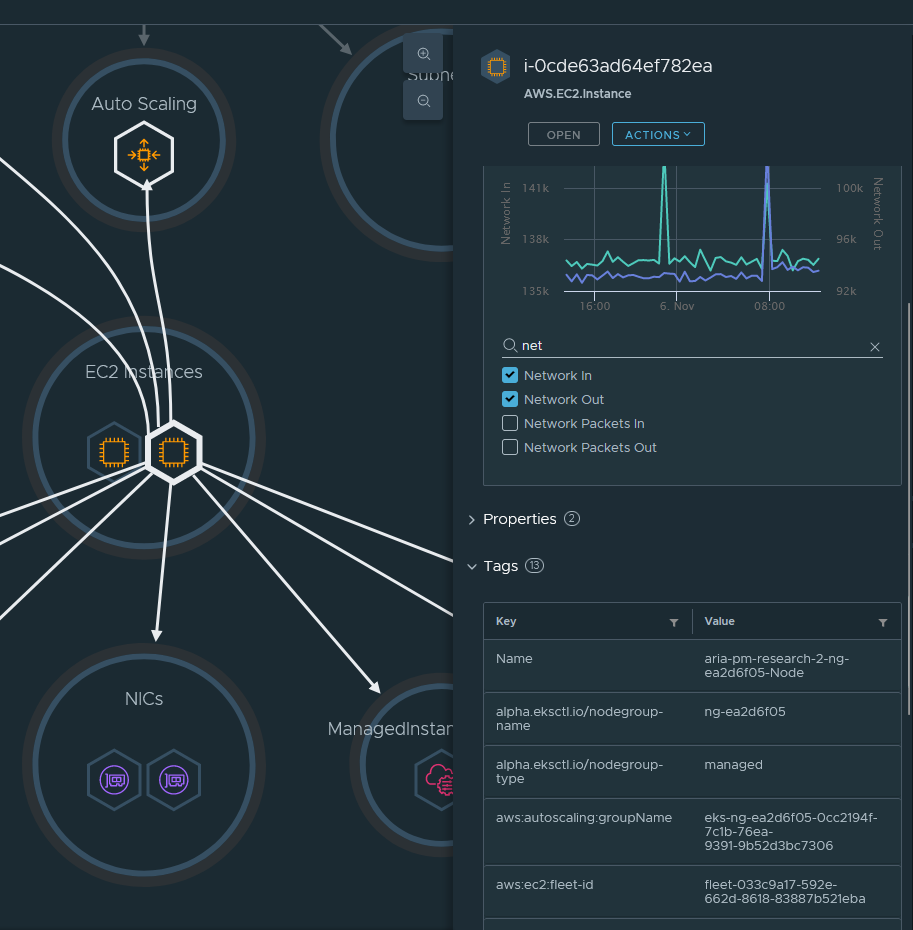Enable the Network Packets Out checkbox
This screenshot has width=913, height=930.
pos(510,448)
